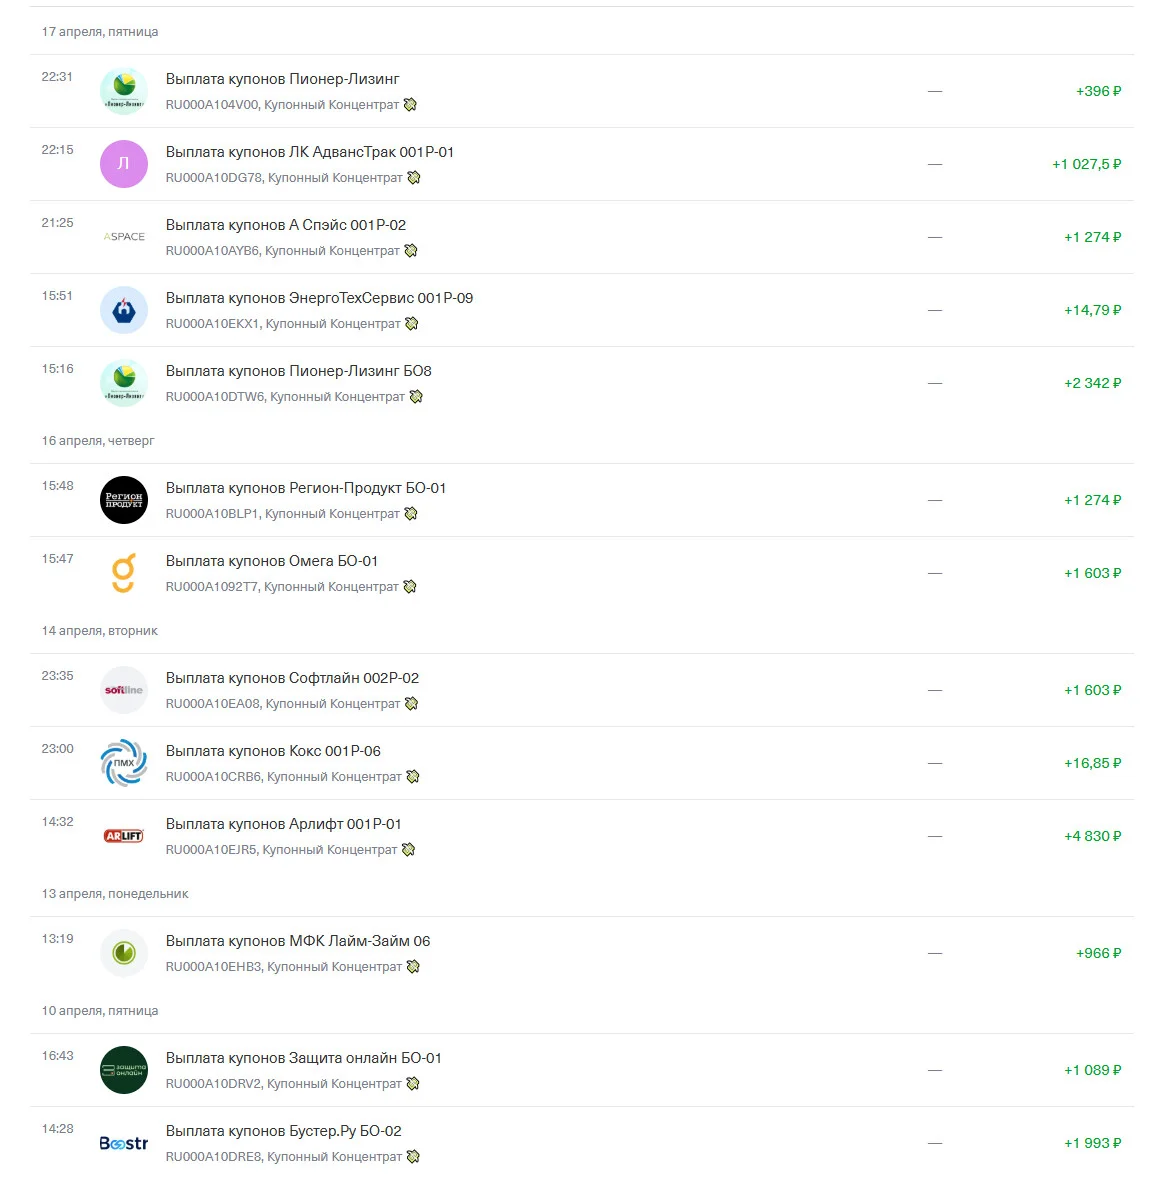
Task: Click the ASPACE logo icon
Action: click(x=124, y=236)
